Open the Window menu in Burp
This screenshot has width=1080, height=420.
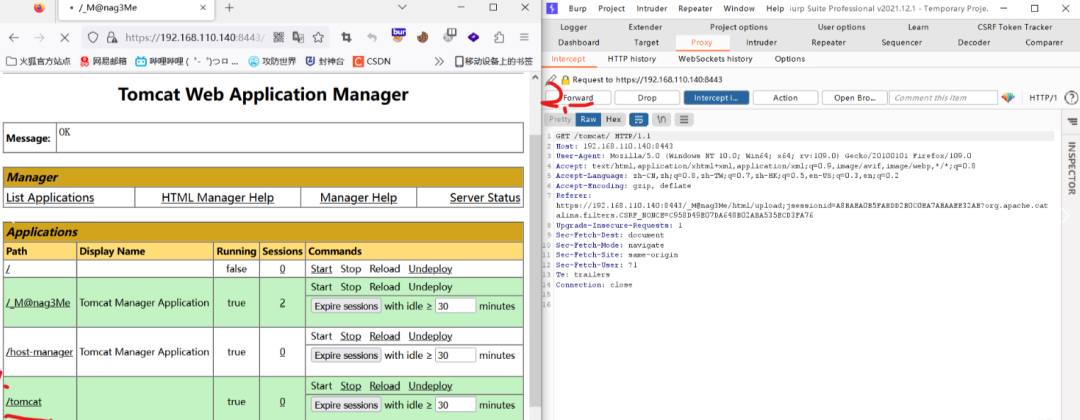pyautogui.click(x=738, y=8)
